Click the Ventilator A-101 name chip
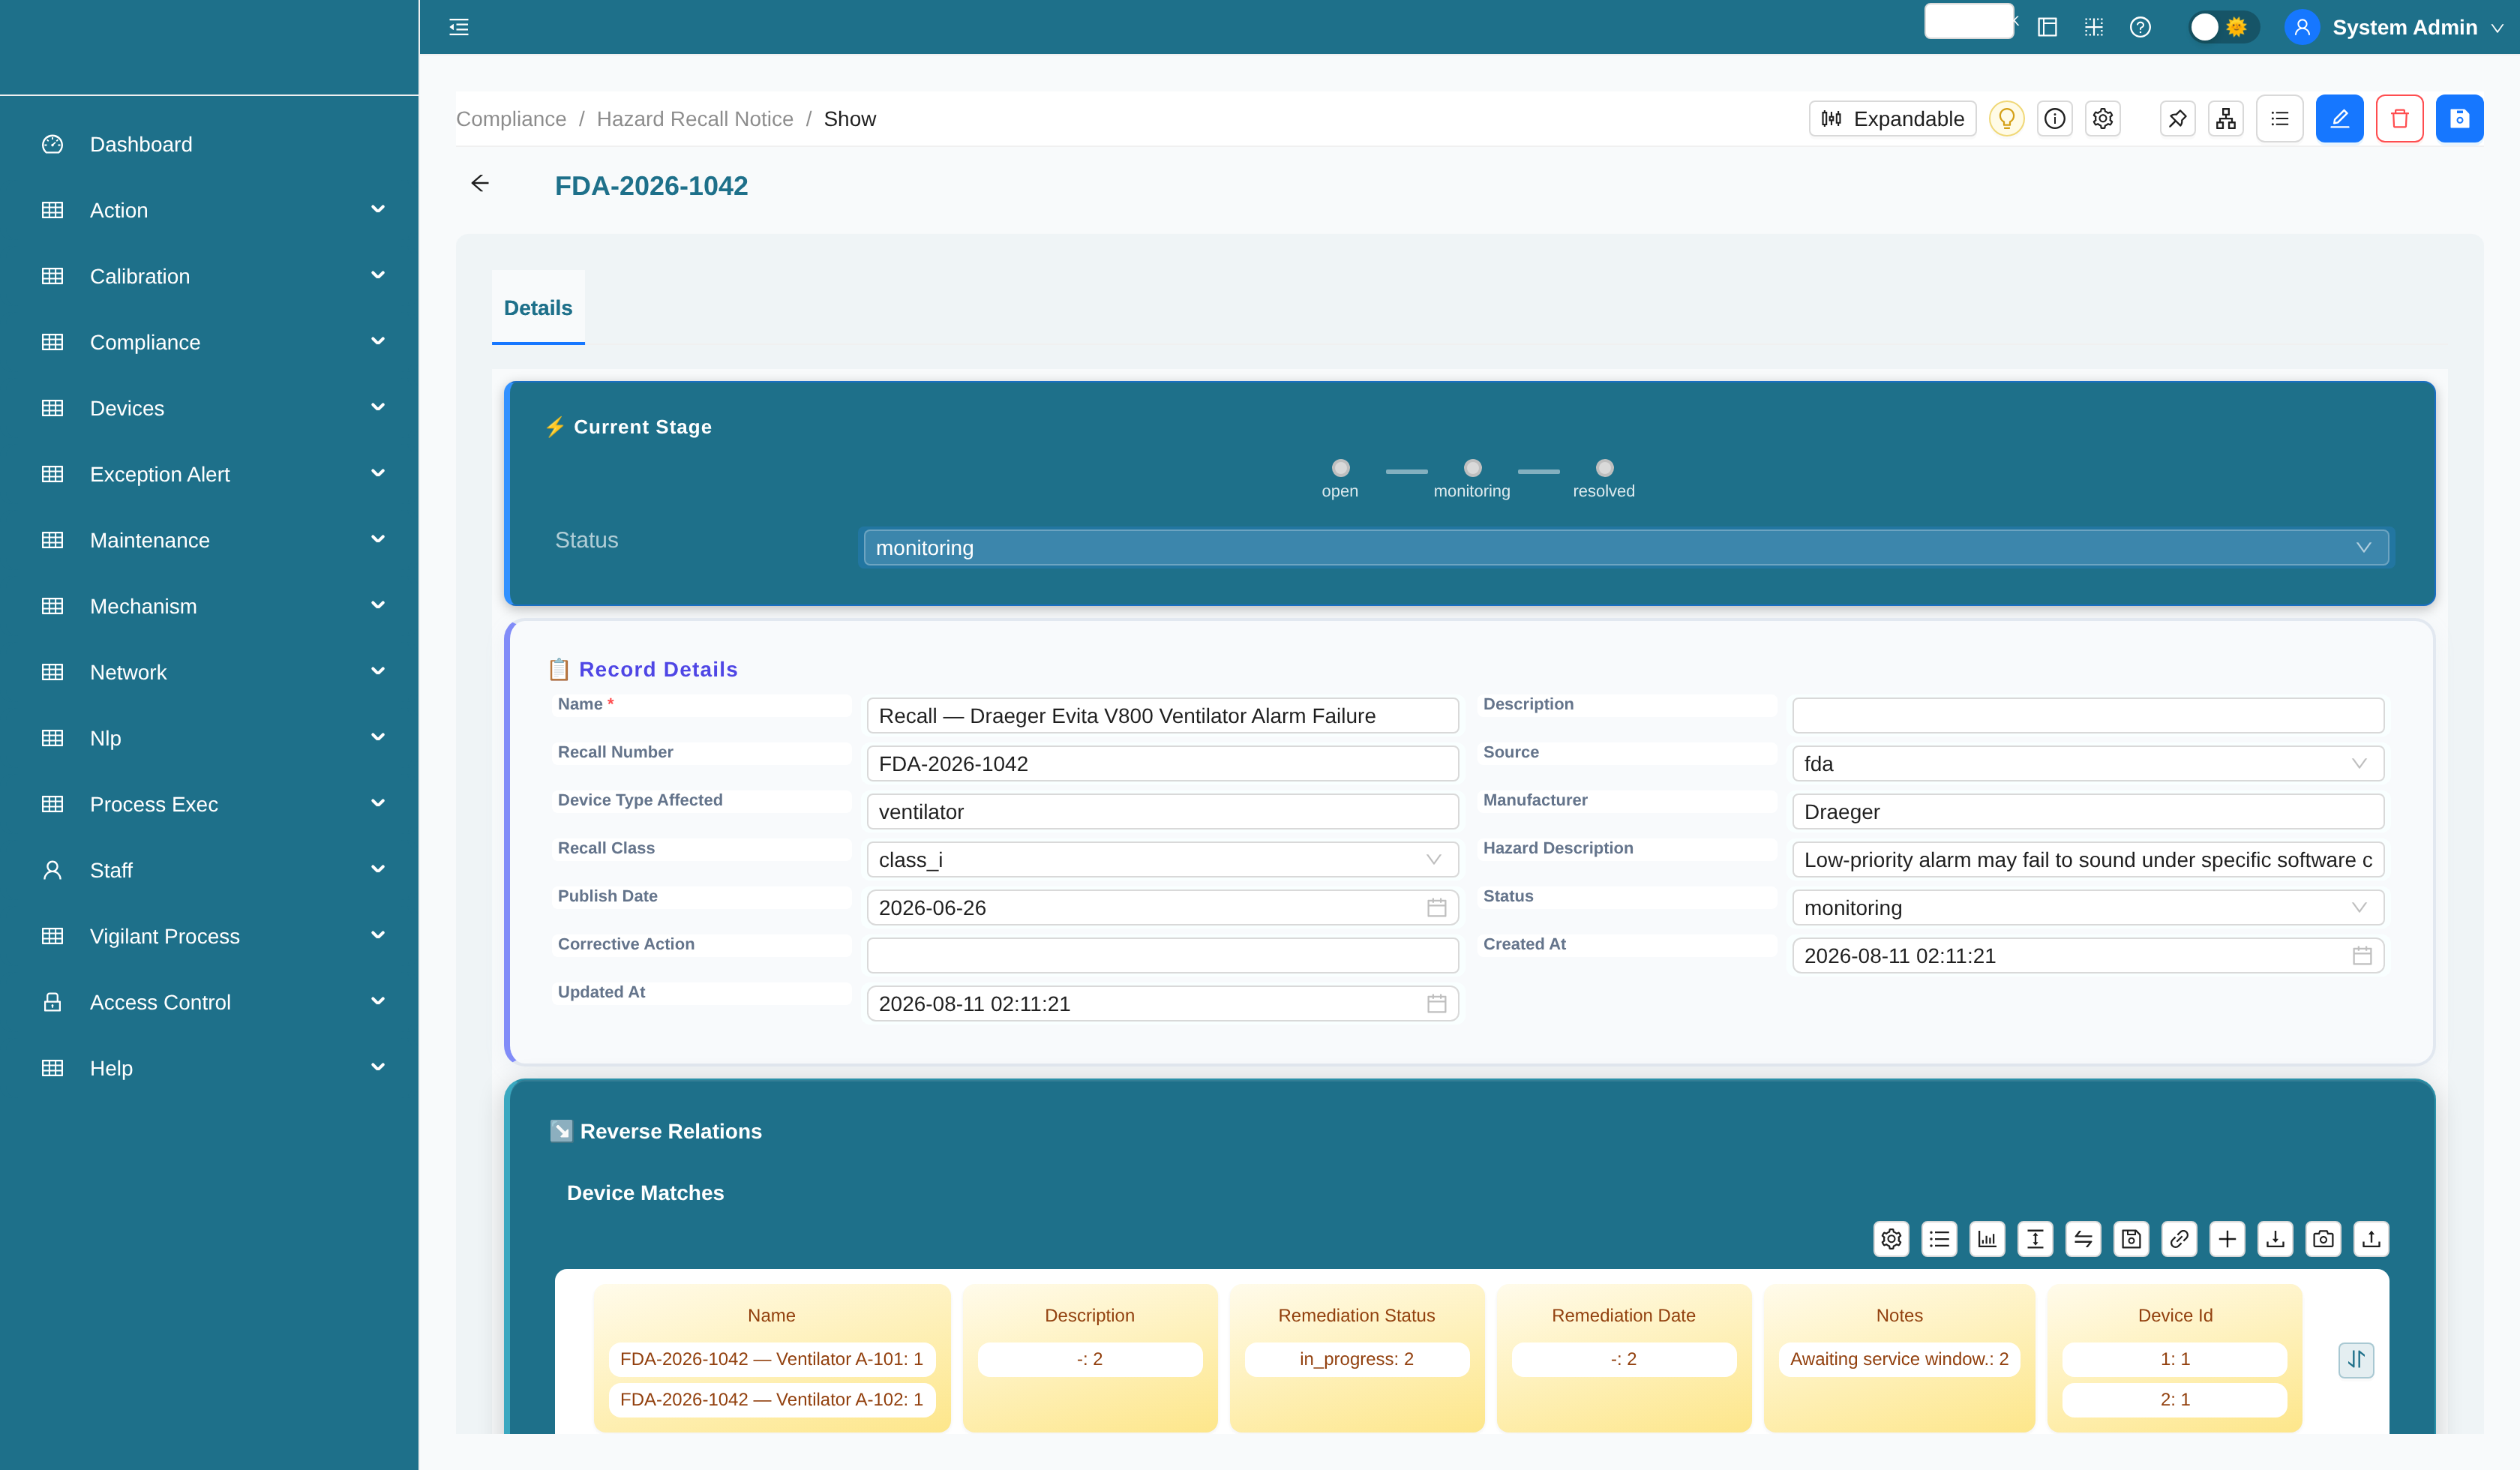The width and height of the screenshot is (2520, 1470). tap(771, 1359)
